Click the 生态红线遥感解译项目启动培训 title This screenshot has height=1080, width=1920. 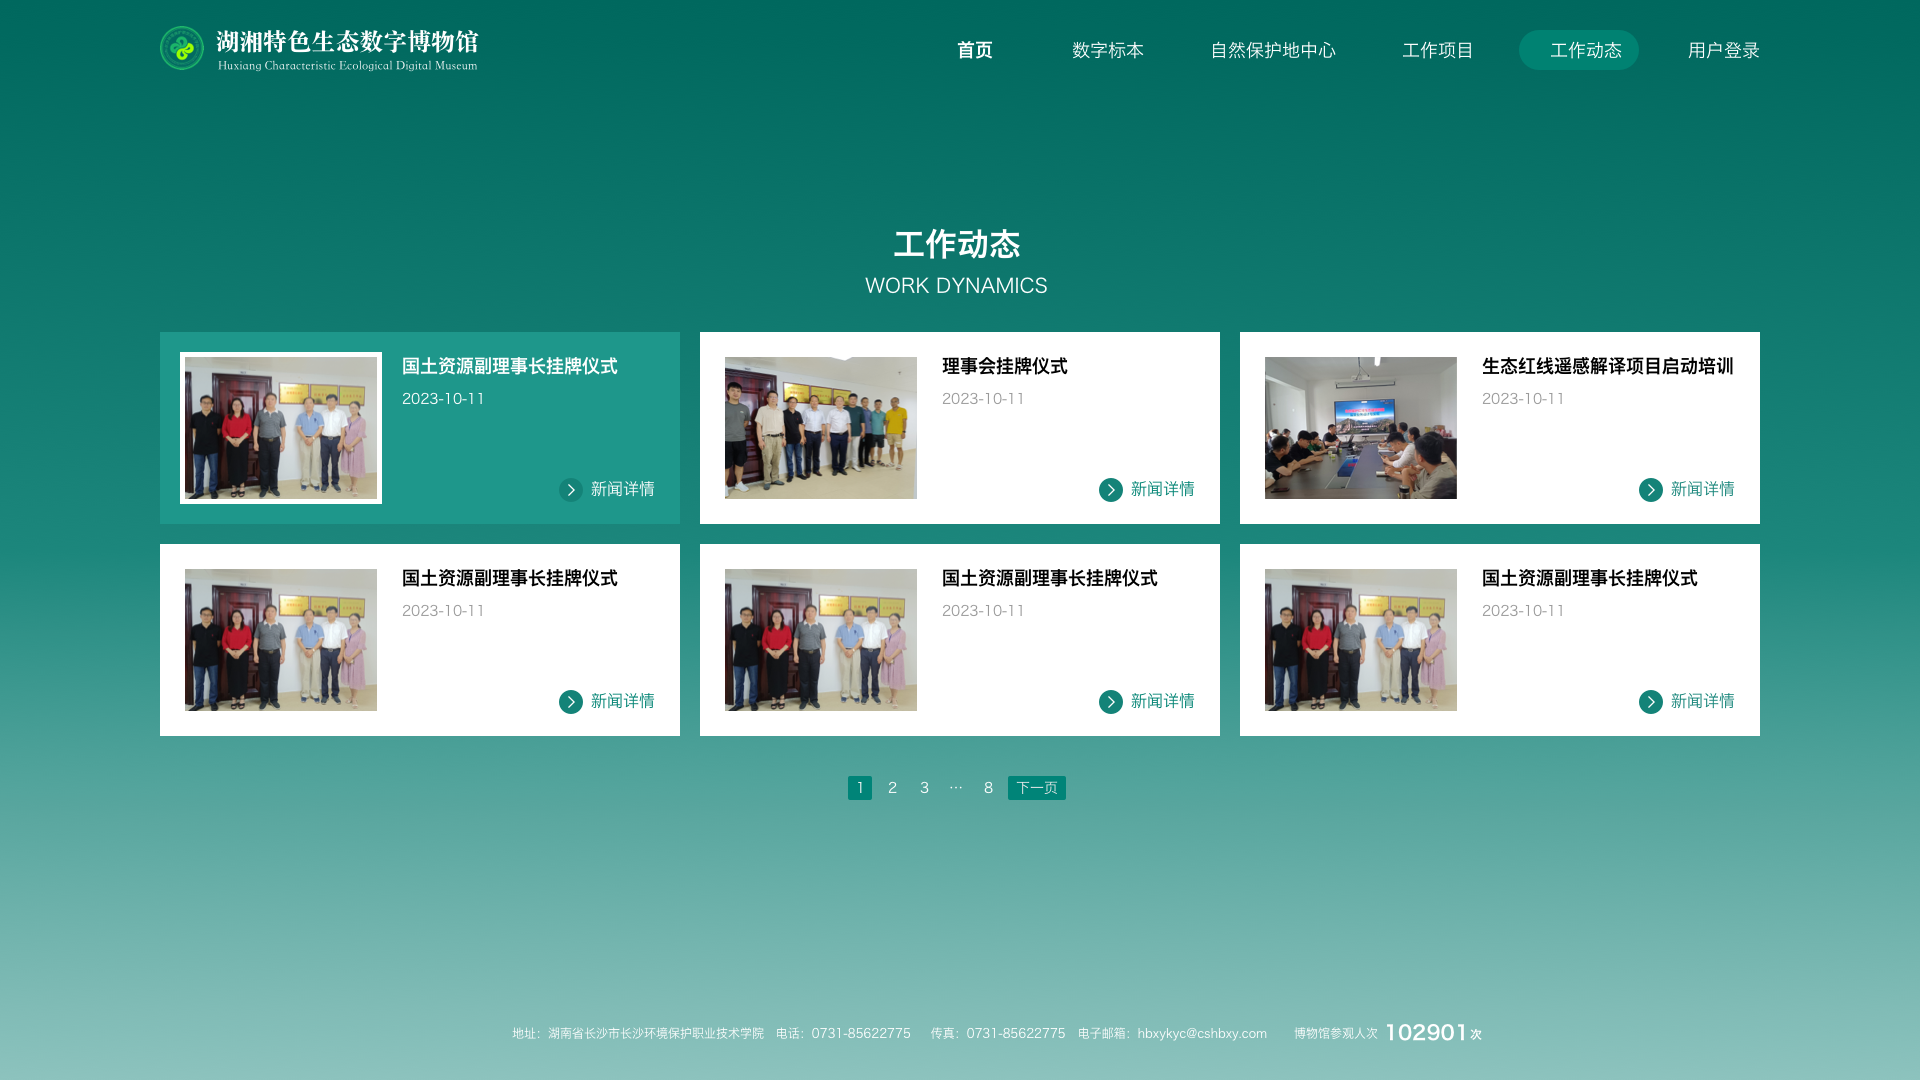(x=1607, y=366)
